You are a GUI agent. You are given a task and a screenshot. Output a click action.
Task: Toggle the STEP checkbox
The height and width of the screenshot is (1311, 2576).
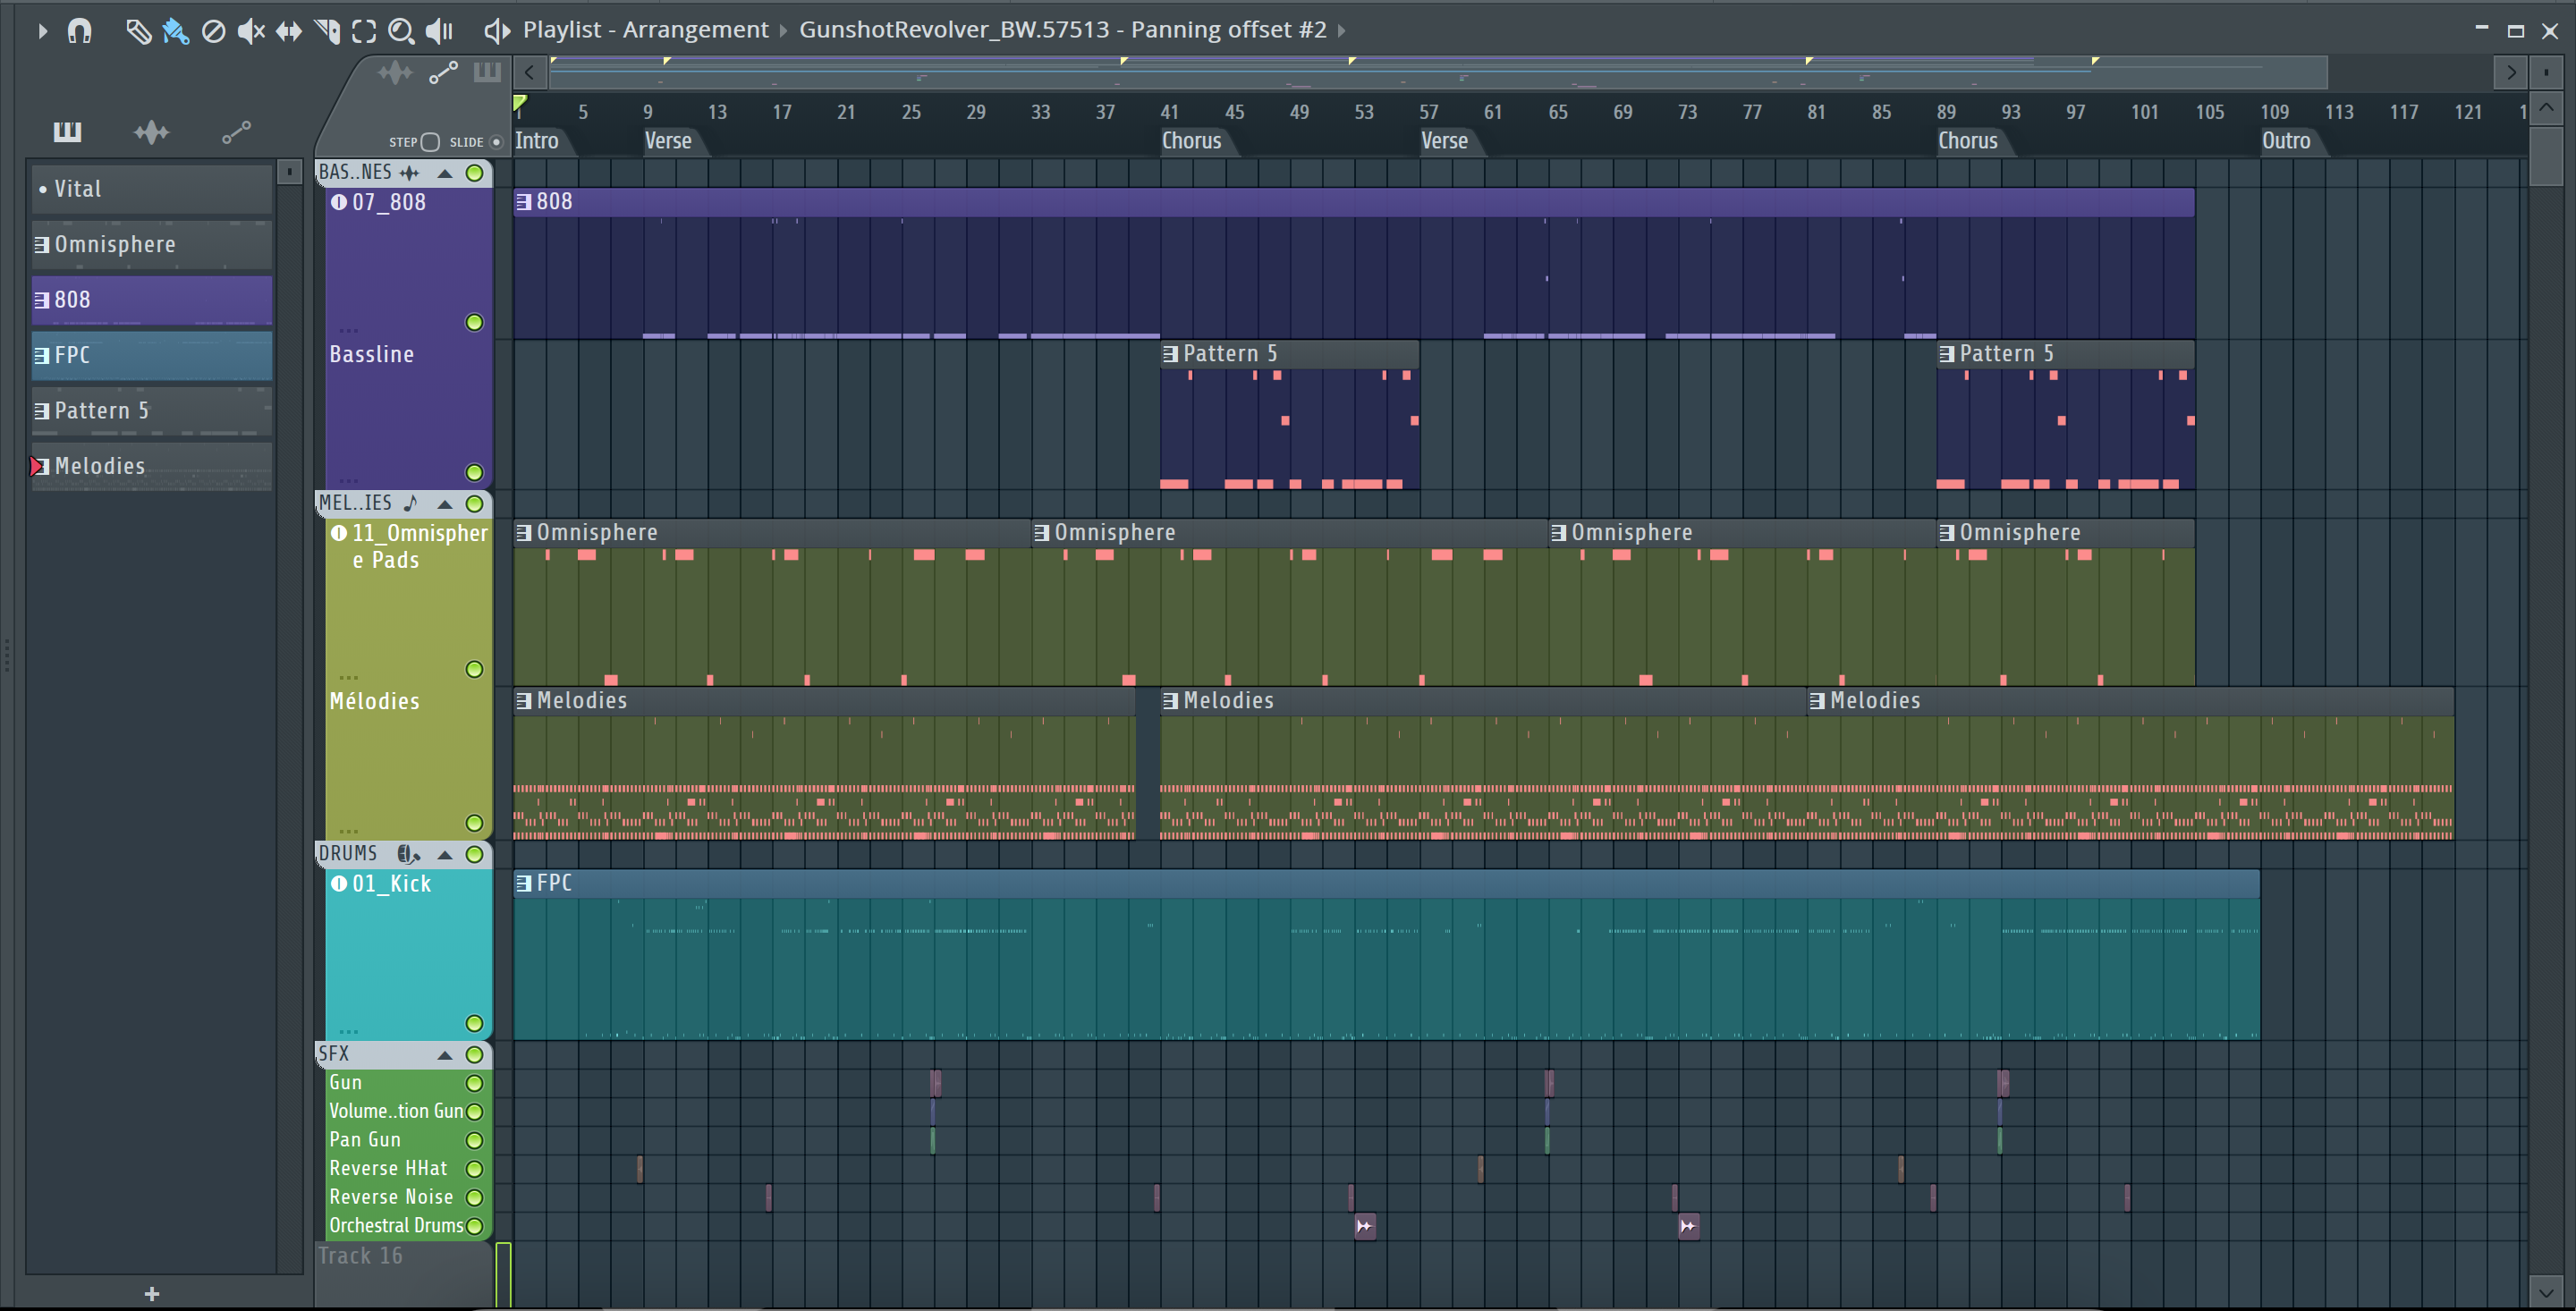pos(430,142)
